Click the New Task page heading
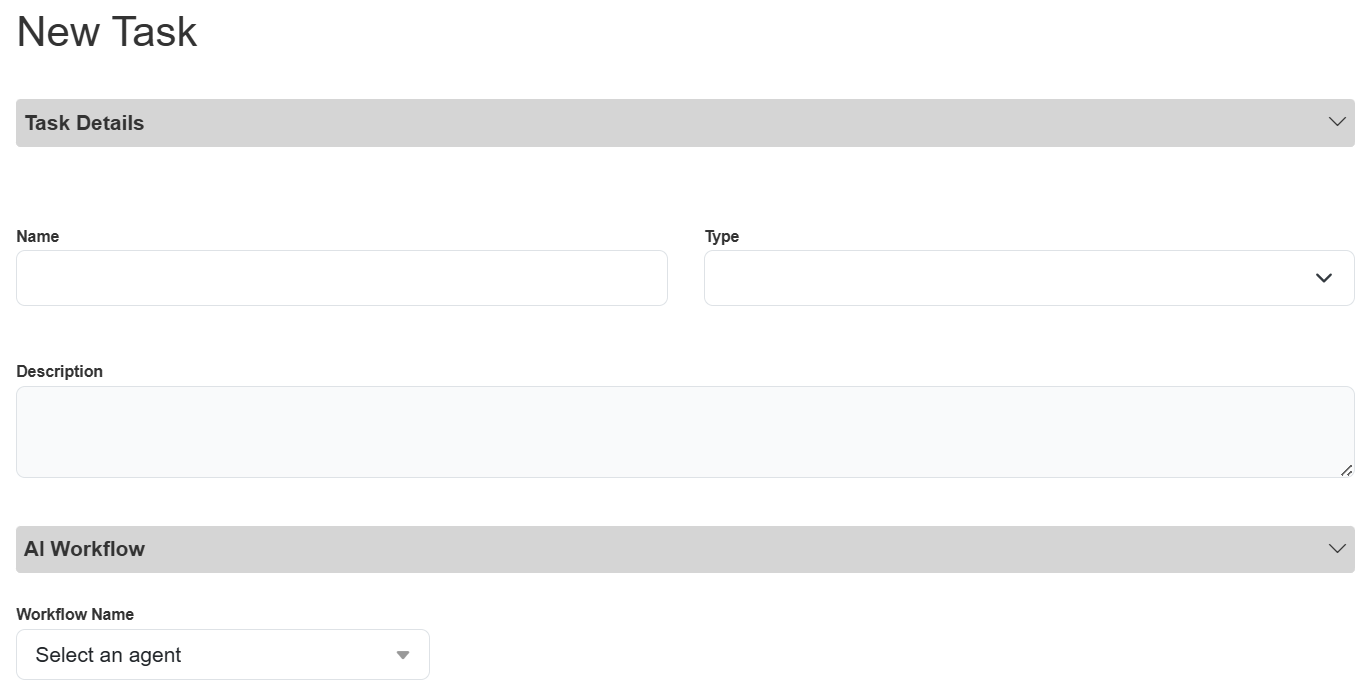 click(x=107, y=32)
